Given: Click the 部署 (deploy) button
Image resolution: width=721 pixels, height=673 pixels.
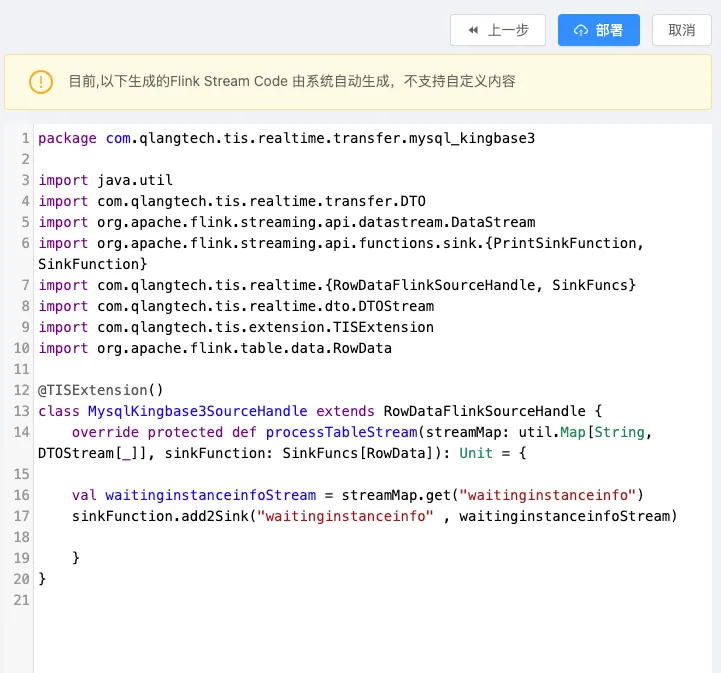Looking at the screenshot, I should [598, 30].
